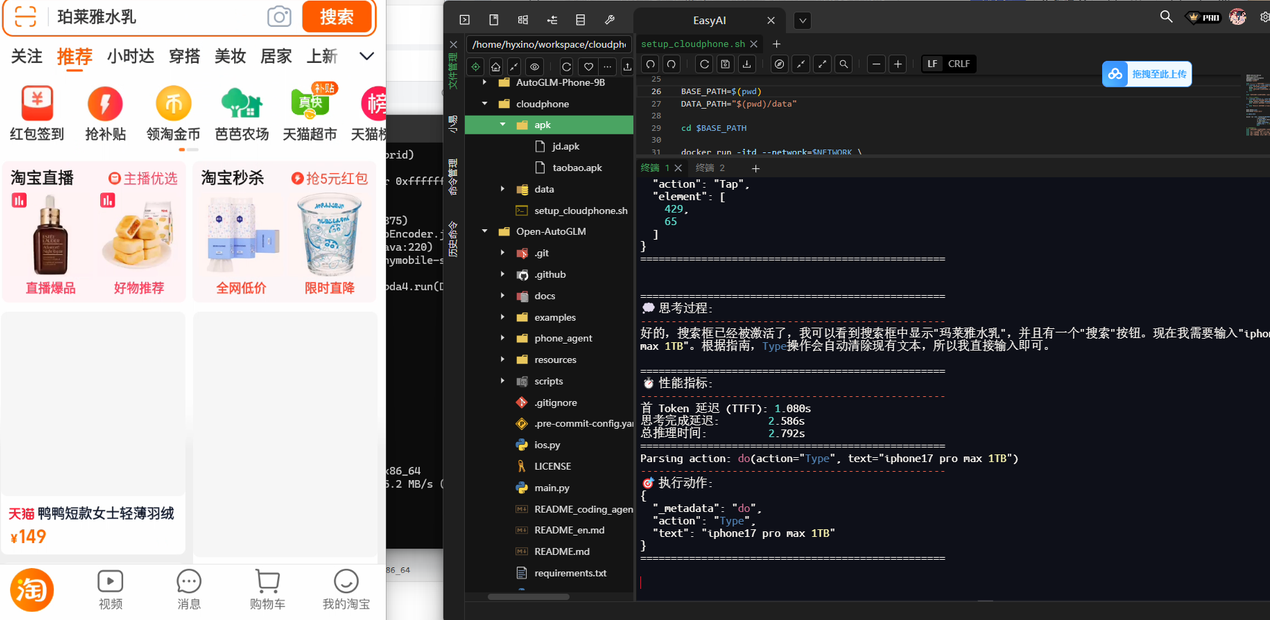The image size is (1270, 620).
Task: Click the magnifier search icon in EasyAI header
Action: click(1166, 16)
